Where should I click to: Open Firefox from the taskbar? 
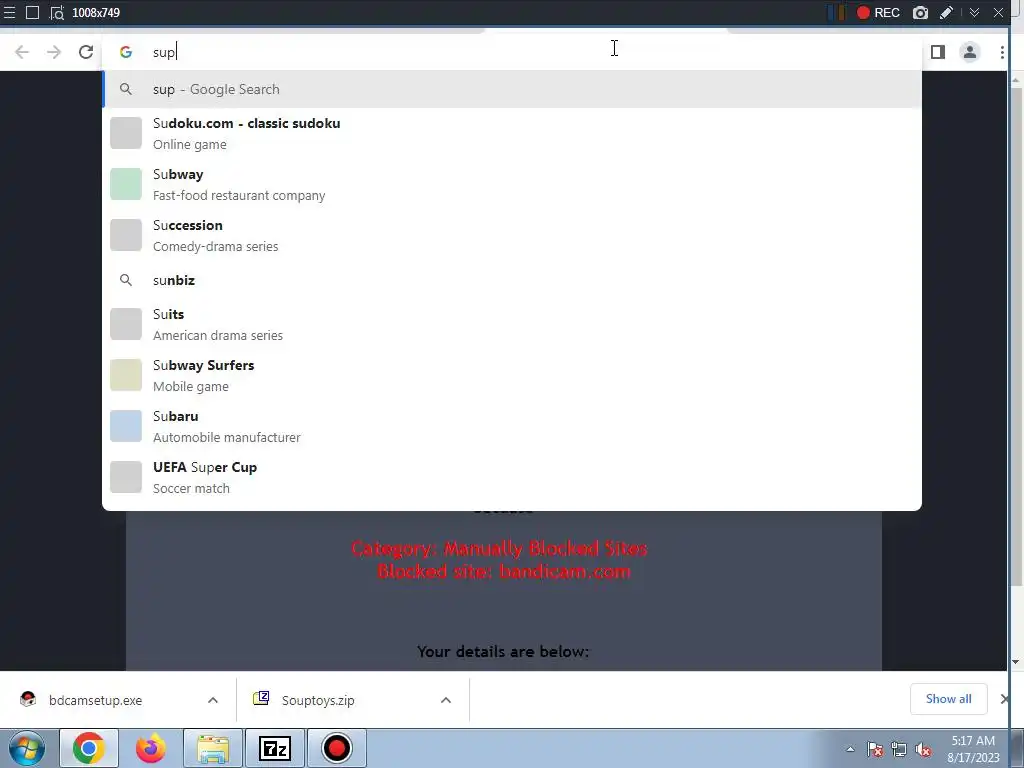(x=151, y=748)
